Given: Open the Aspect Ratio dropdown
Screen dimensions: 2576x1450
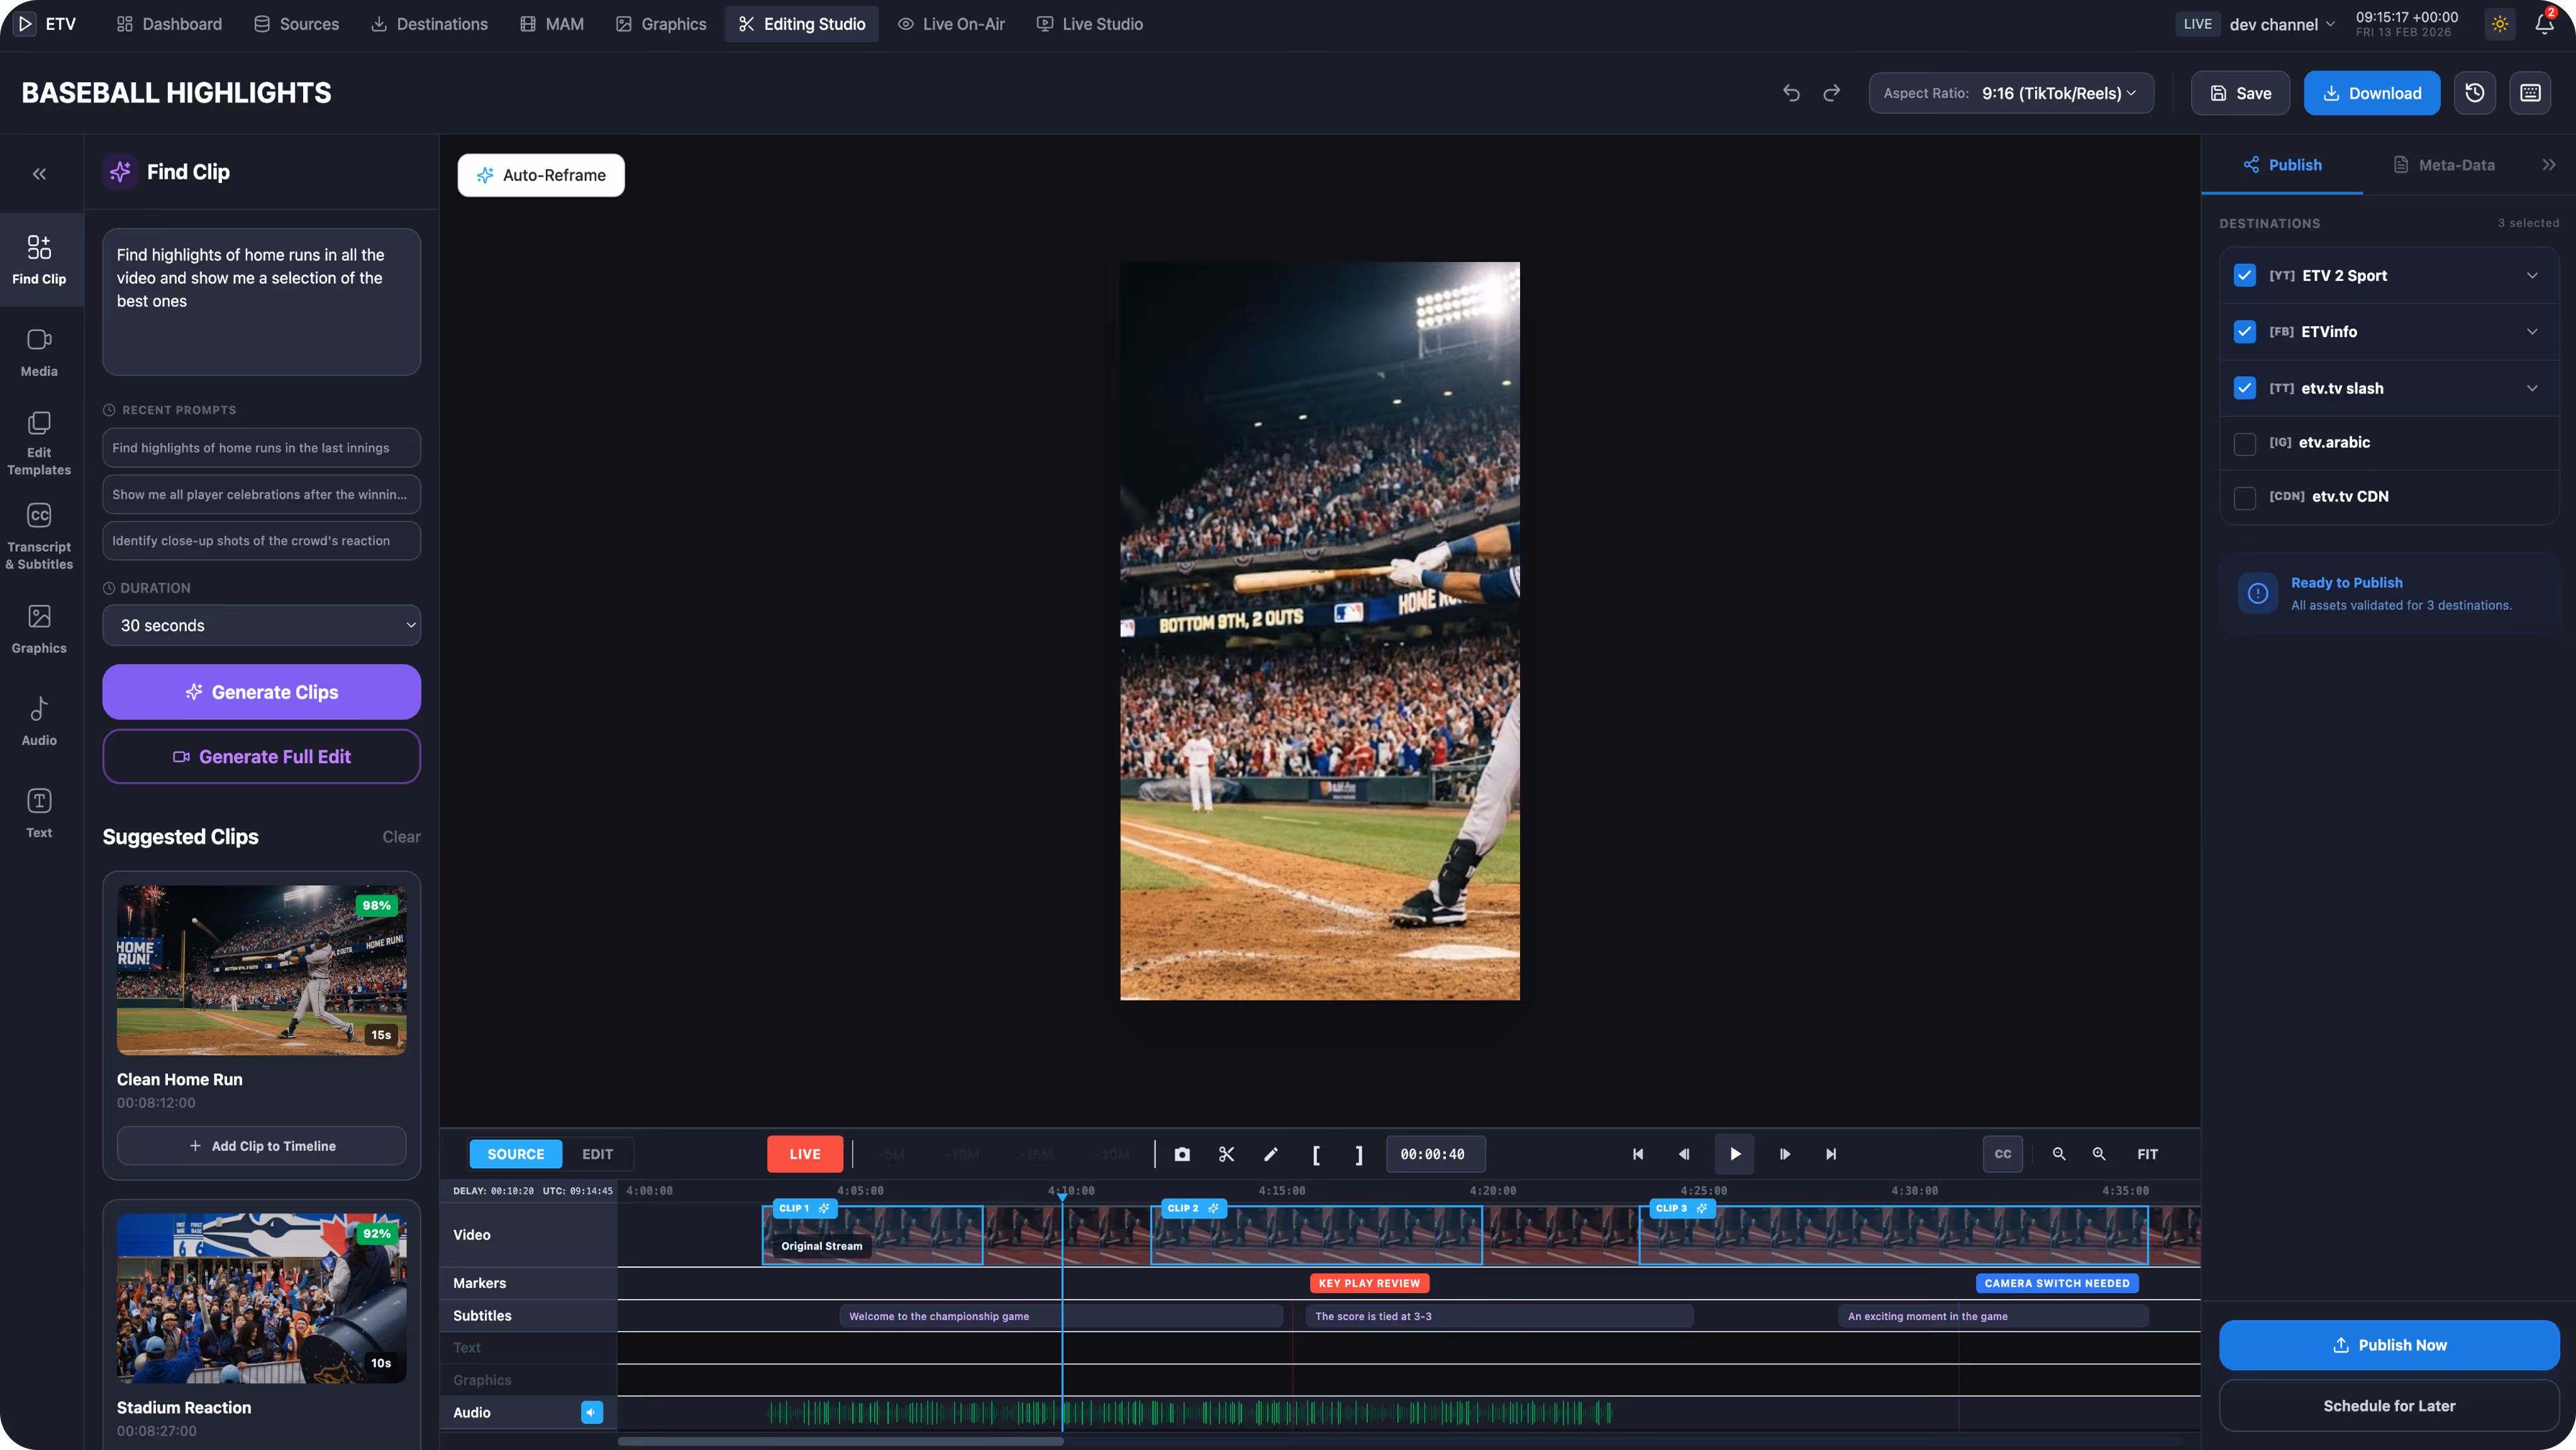Looking at the screenshot, I should pyautogui.click(x=2011, y=93).
